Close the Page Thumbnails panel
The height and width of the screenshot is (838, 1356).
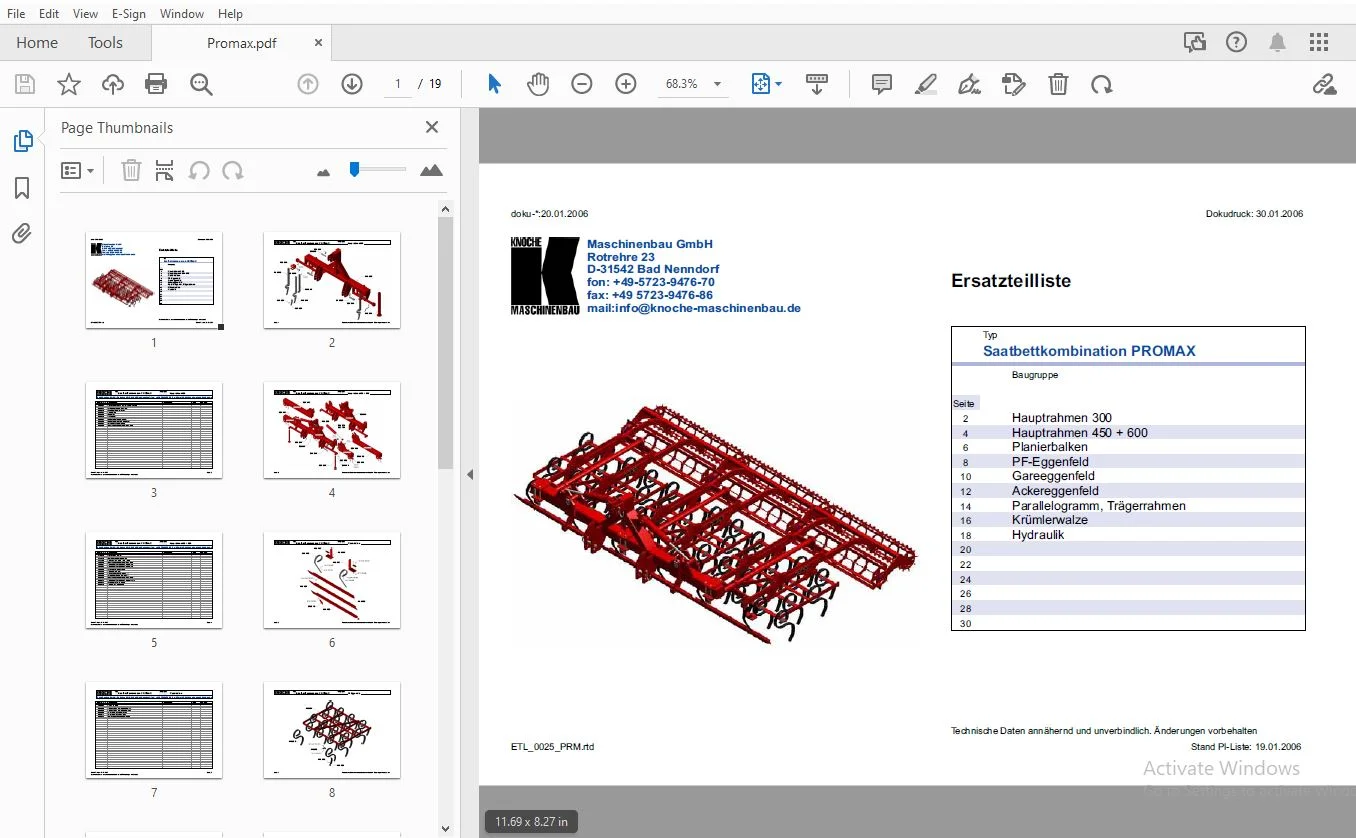coord(432,127)
